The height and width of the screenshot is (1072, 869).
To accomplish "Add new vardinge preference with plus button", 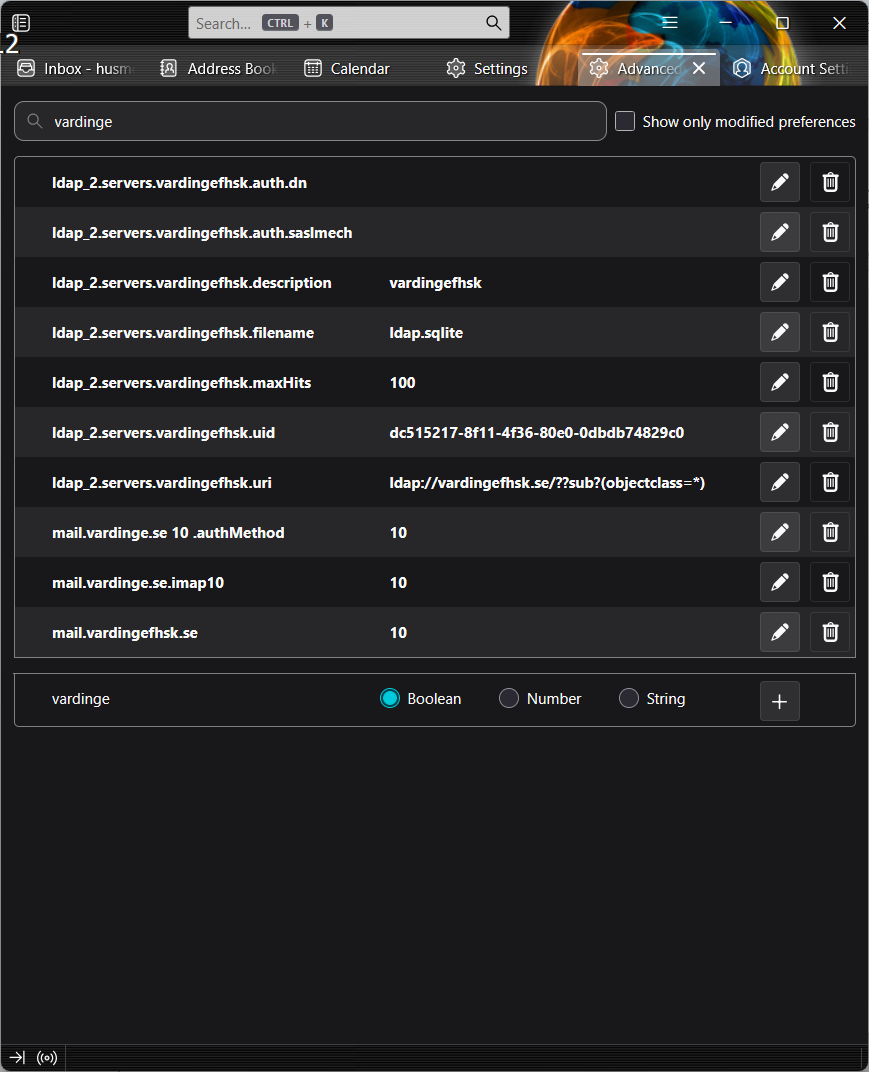I will click(x=780, y=702).
